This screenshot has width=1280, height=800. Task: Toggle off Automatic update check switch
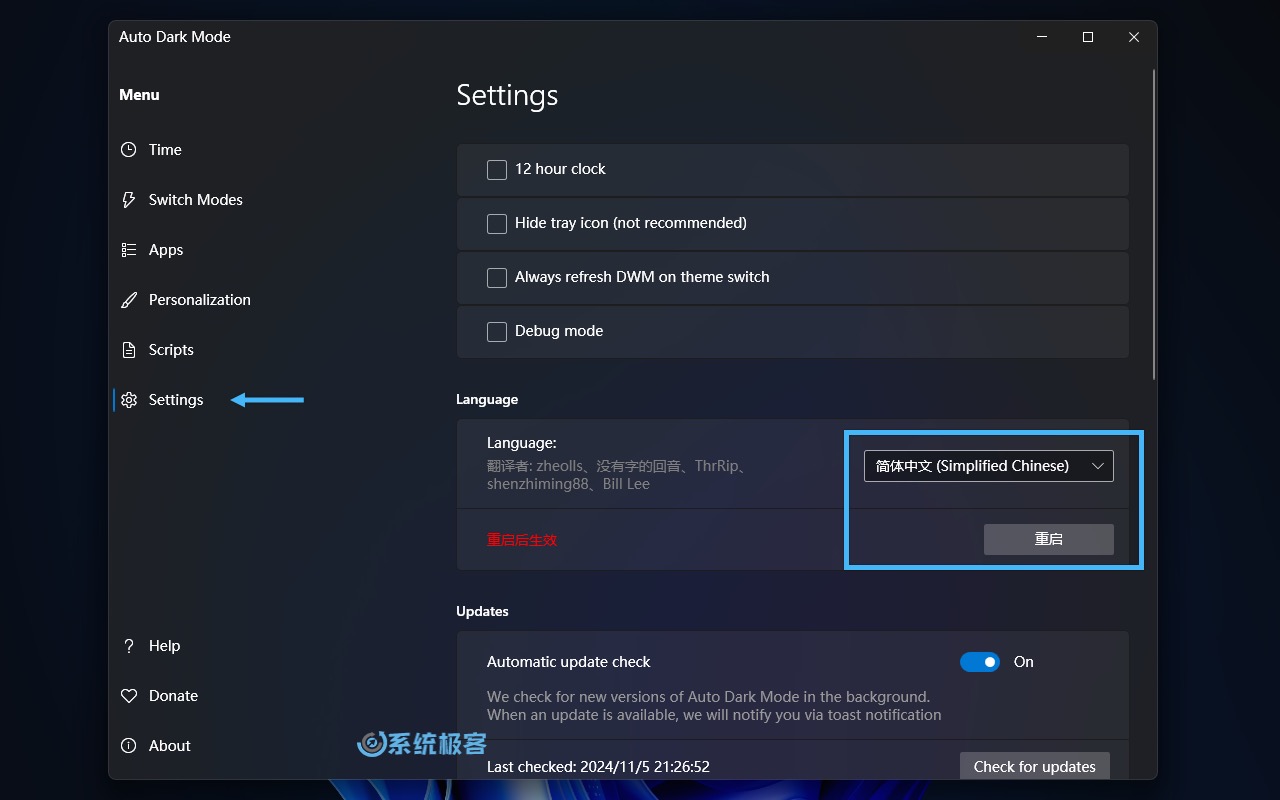coord(980,662)
